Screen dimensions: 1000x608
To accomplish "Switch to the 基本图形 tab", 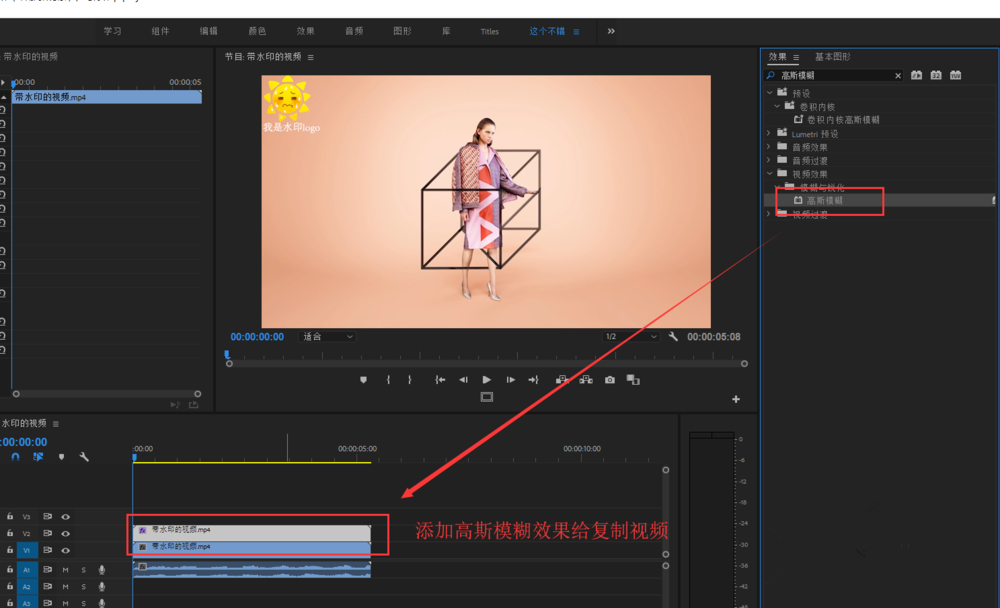I will pos(832,57).
